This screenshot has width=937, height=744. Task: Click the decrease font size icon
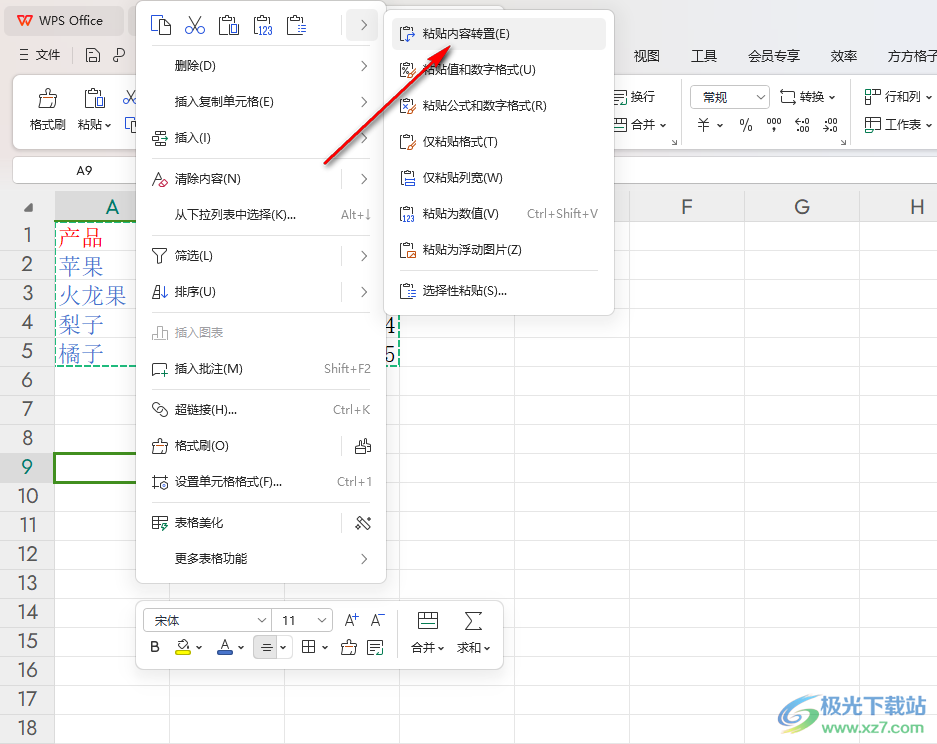378,620
